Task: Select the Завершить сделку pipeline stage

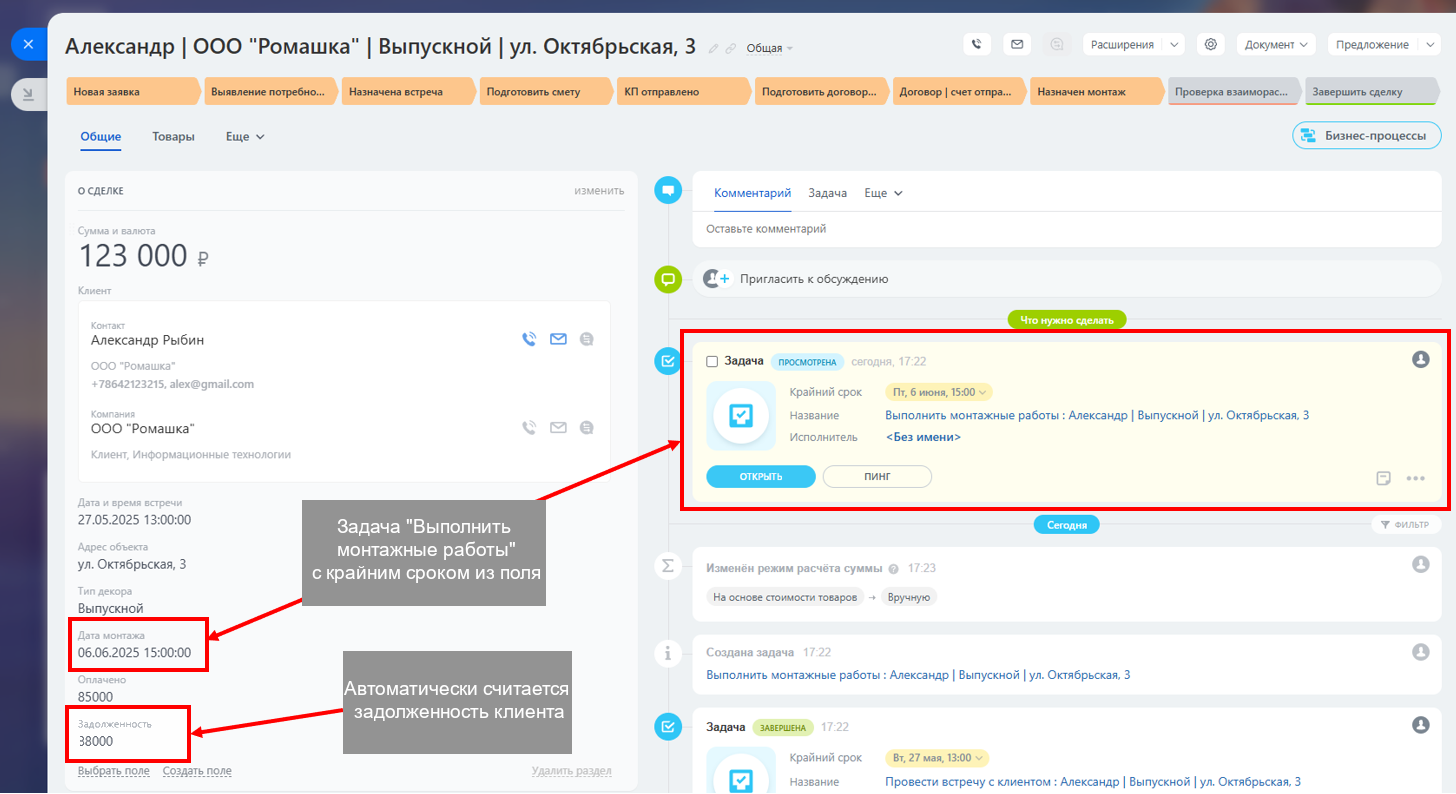Action: [x=1366, y=92]
